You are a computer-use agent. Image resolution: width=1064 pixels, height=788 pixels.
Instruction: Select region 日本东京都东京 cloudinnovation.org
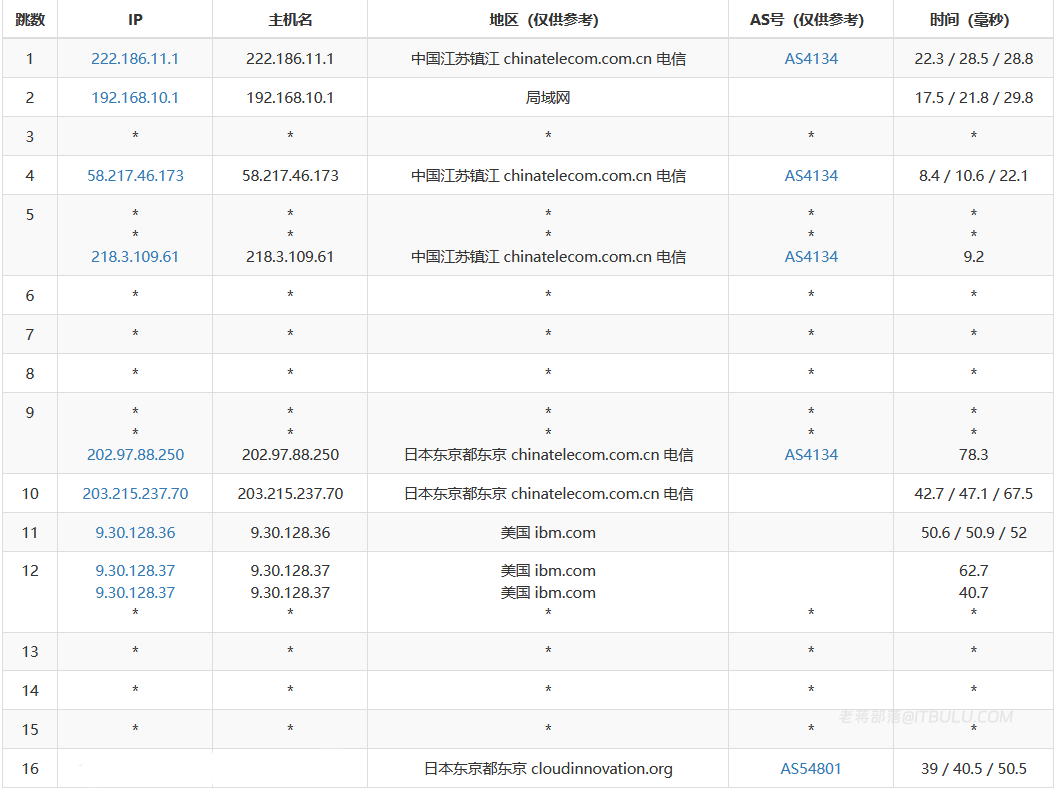click(548, 768)
